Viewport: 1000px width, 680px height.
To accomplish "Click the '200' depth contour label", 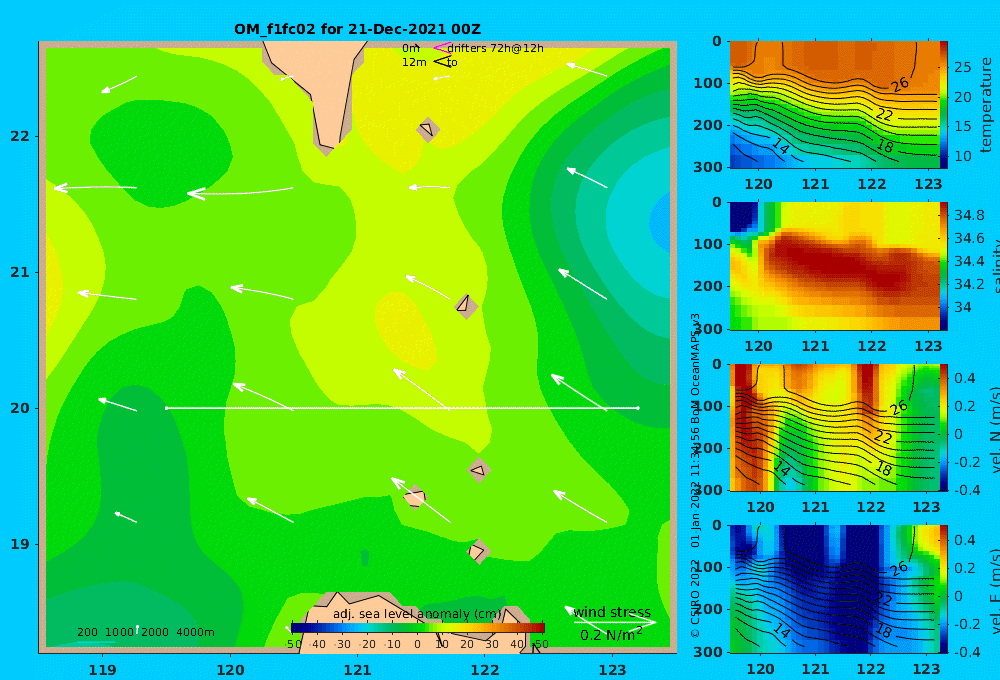I will (87, 632).
